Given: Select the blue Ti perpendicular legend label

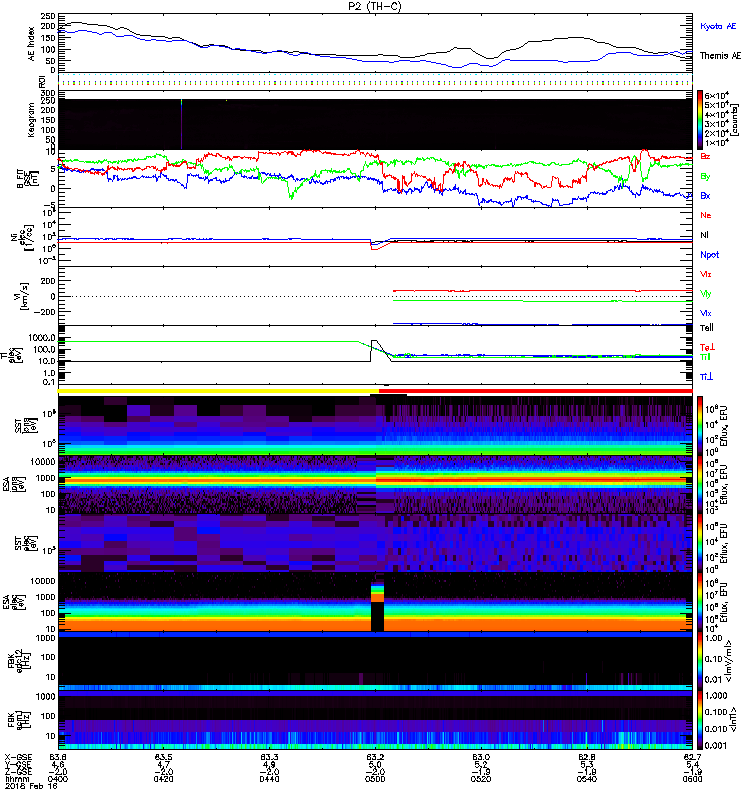Looking at the screenshot, I should pyautogui.click(x=707, y=377).
